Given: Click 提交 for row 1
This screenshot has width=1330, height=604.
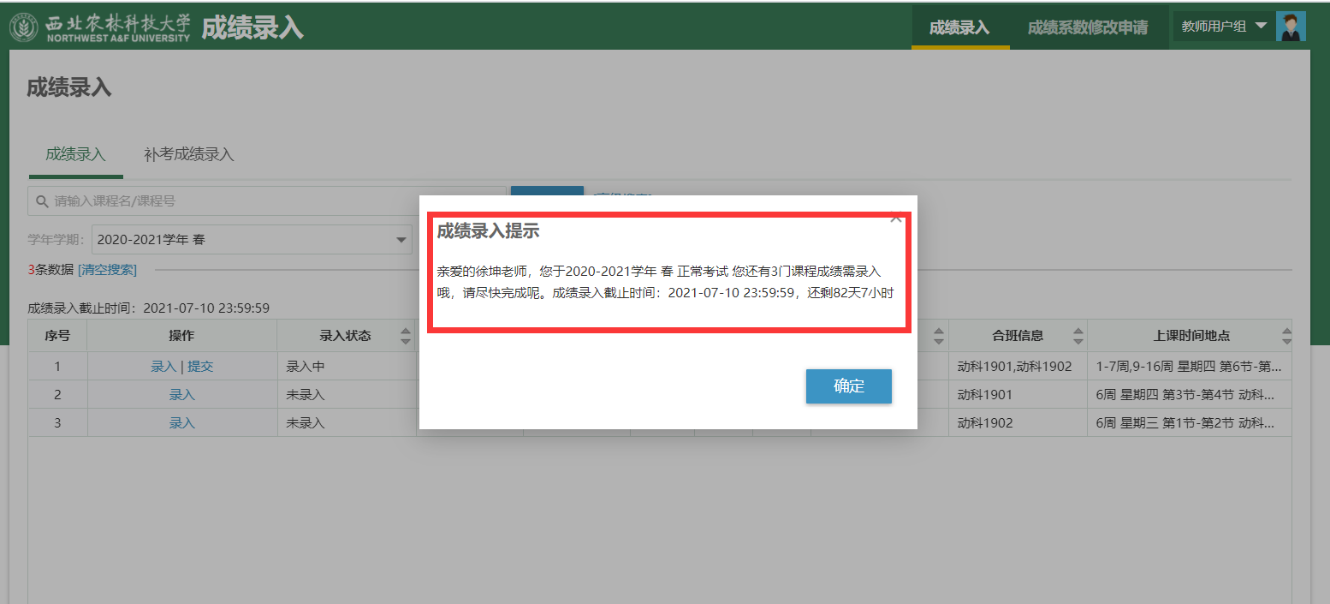Looking at the screenshot, I should (x=200, y=367).
